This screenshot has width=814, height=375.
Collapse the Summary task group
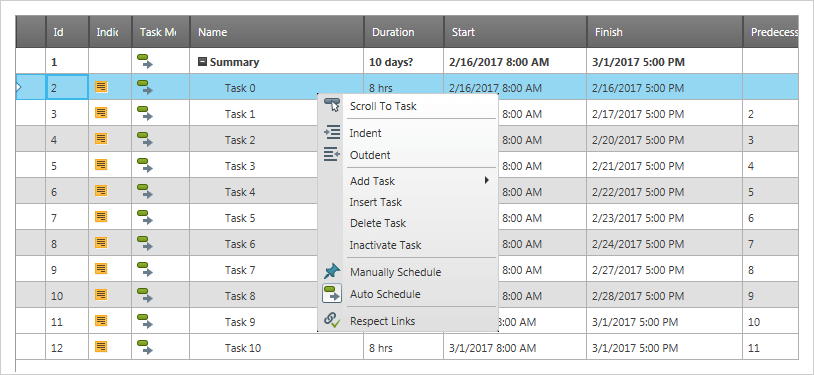[x=202, y=62]
